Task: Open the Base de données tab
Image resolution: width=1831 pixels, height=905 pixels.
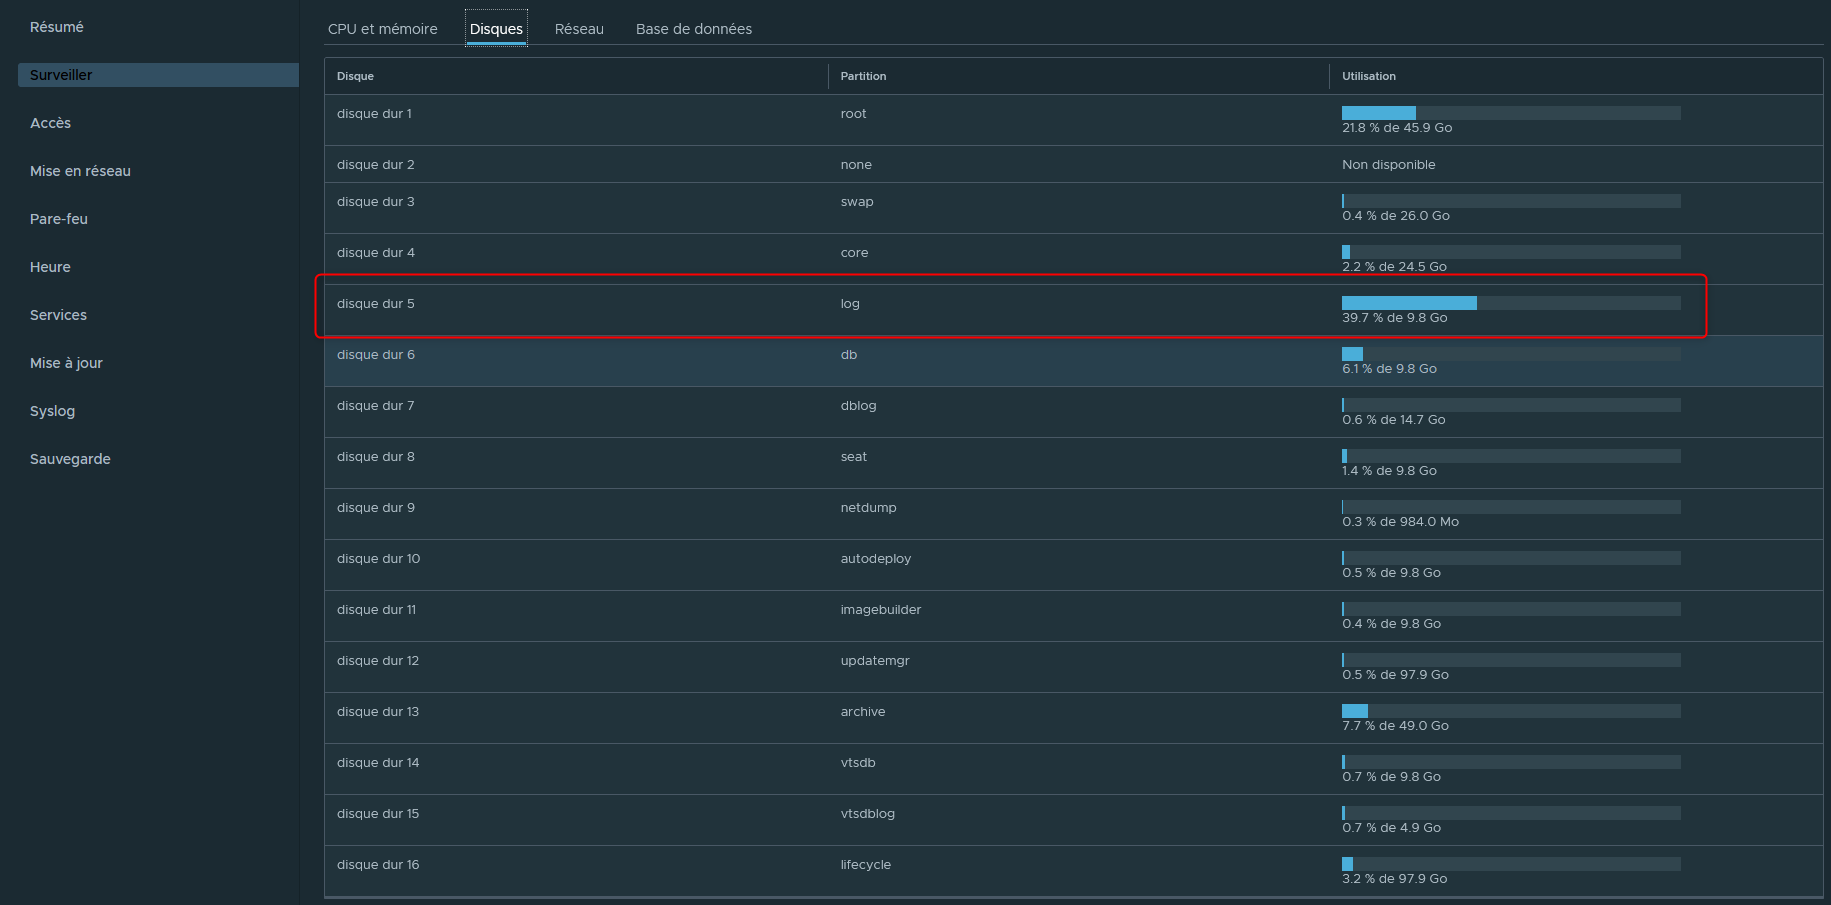Action: coord(693,29)
